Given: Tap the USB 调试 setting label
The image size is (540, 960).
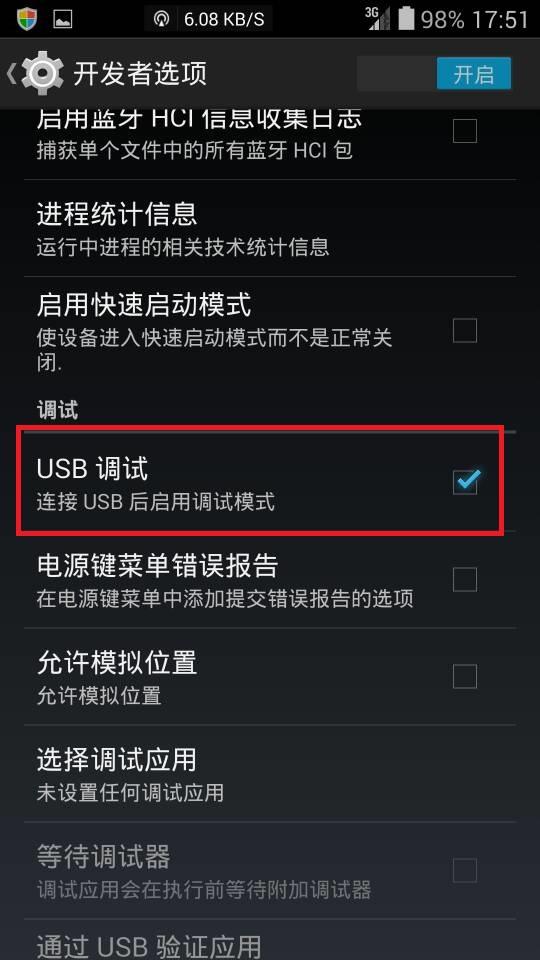Looking at the screenshot, I should (92, 469).
